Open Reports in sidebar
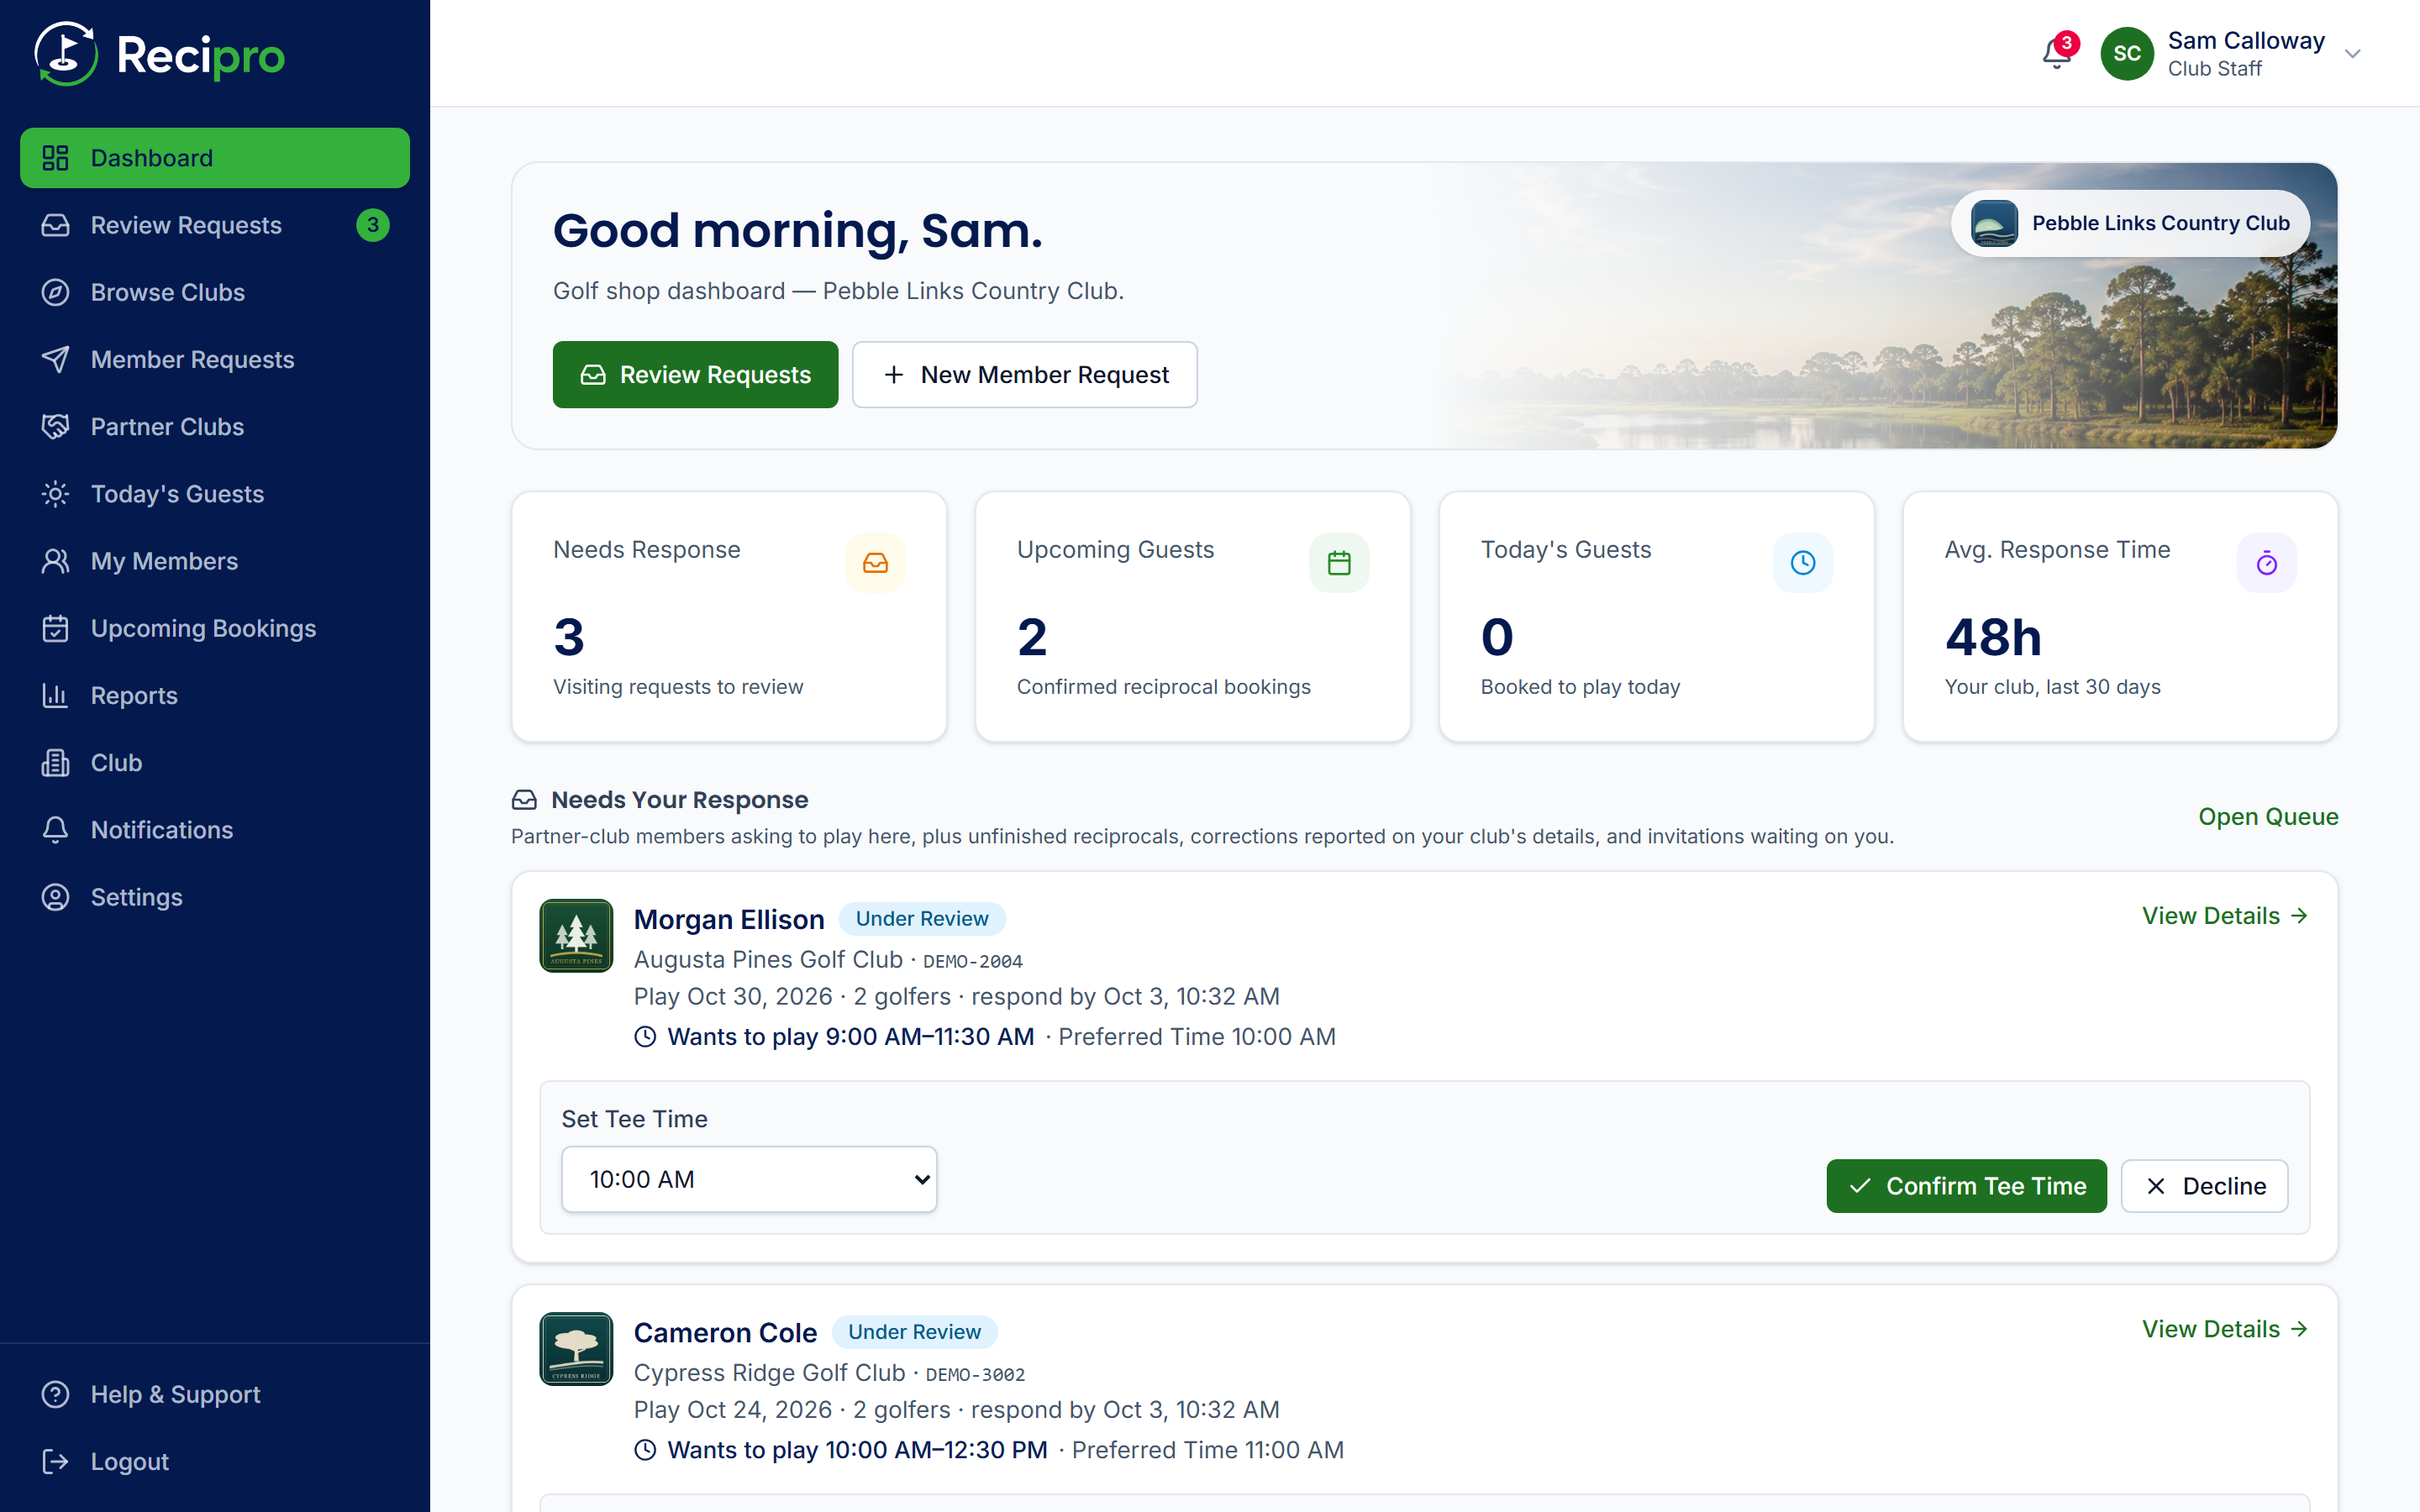The height and width of the screenshot is (1512, 2420). [x=215, y=695]
